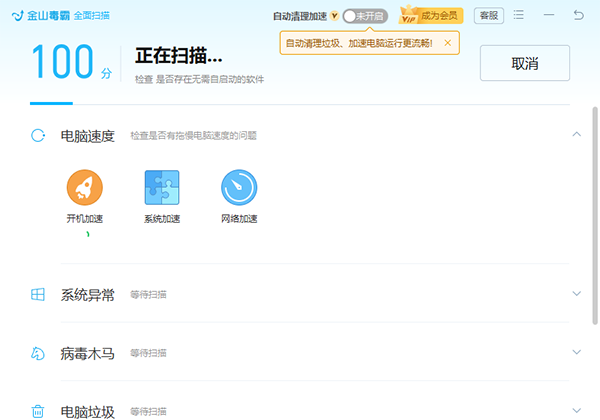Image resolution: width=600 pixels, height=420 pixels.
Task: Expand the 病毒木马 section
Action: (x=577, y=352)
